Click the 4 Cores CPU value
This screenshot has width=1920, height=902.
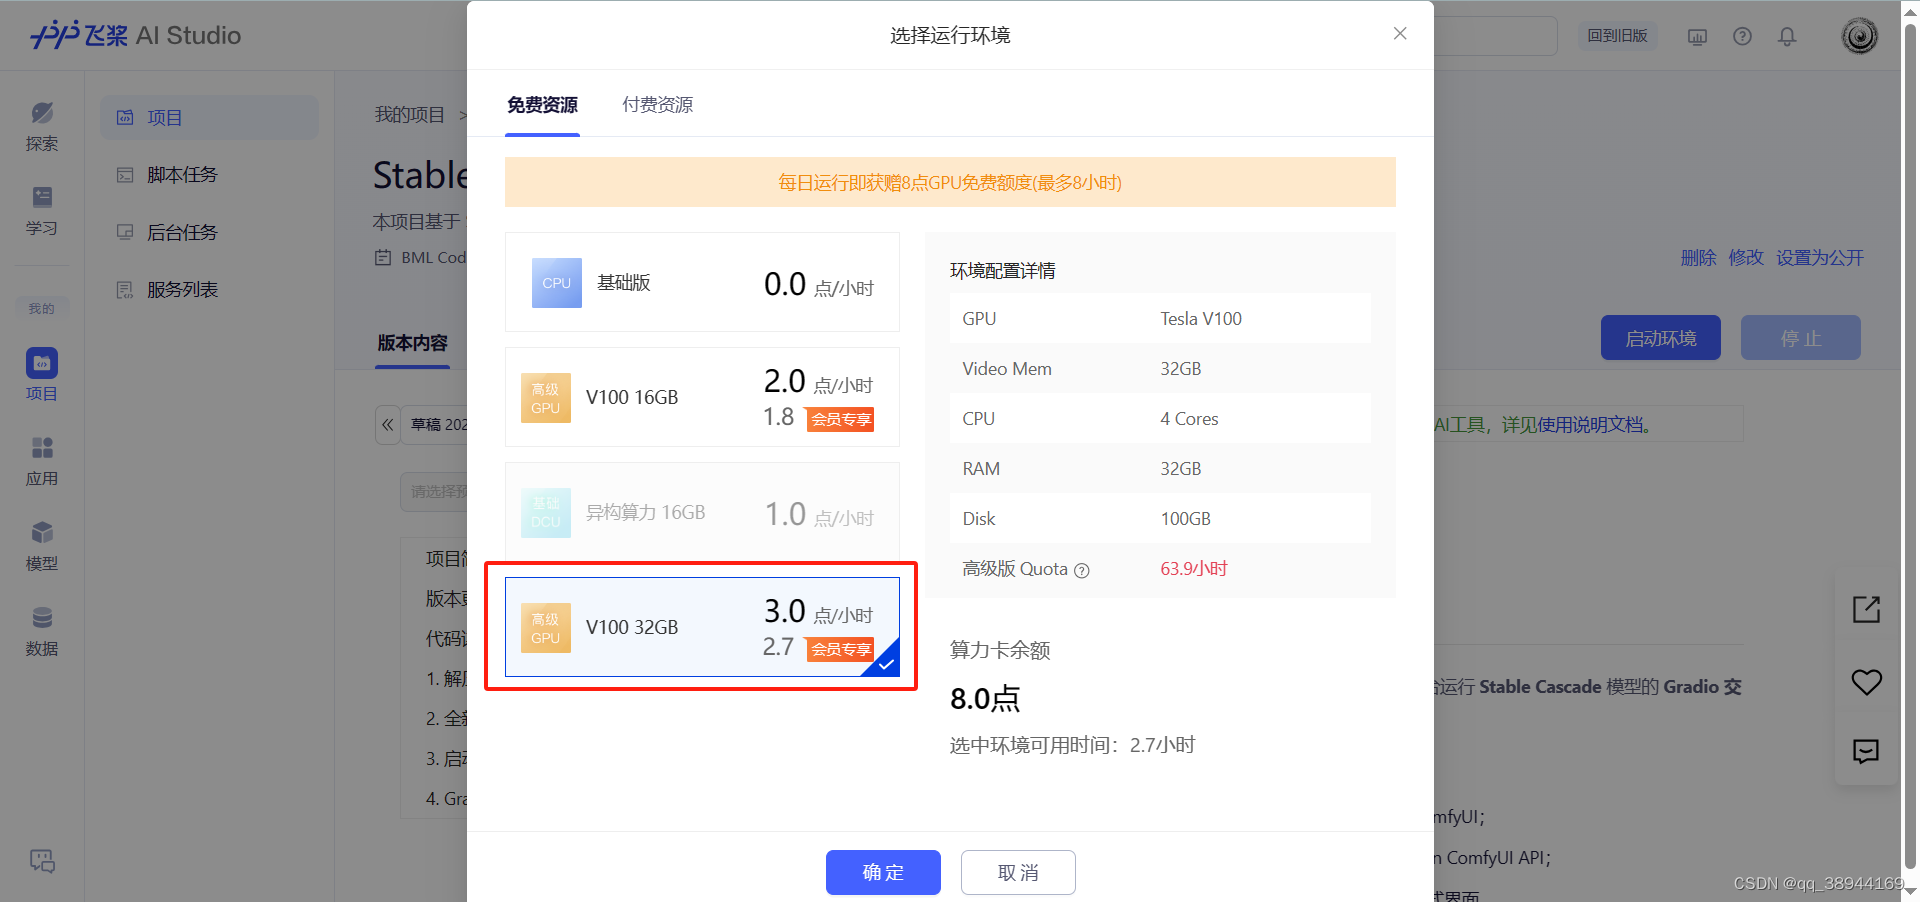click(x=1189, y=419)
